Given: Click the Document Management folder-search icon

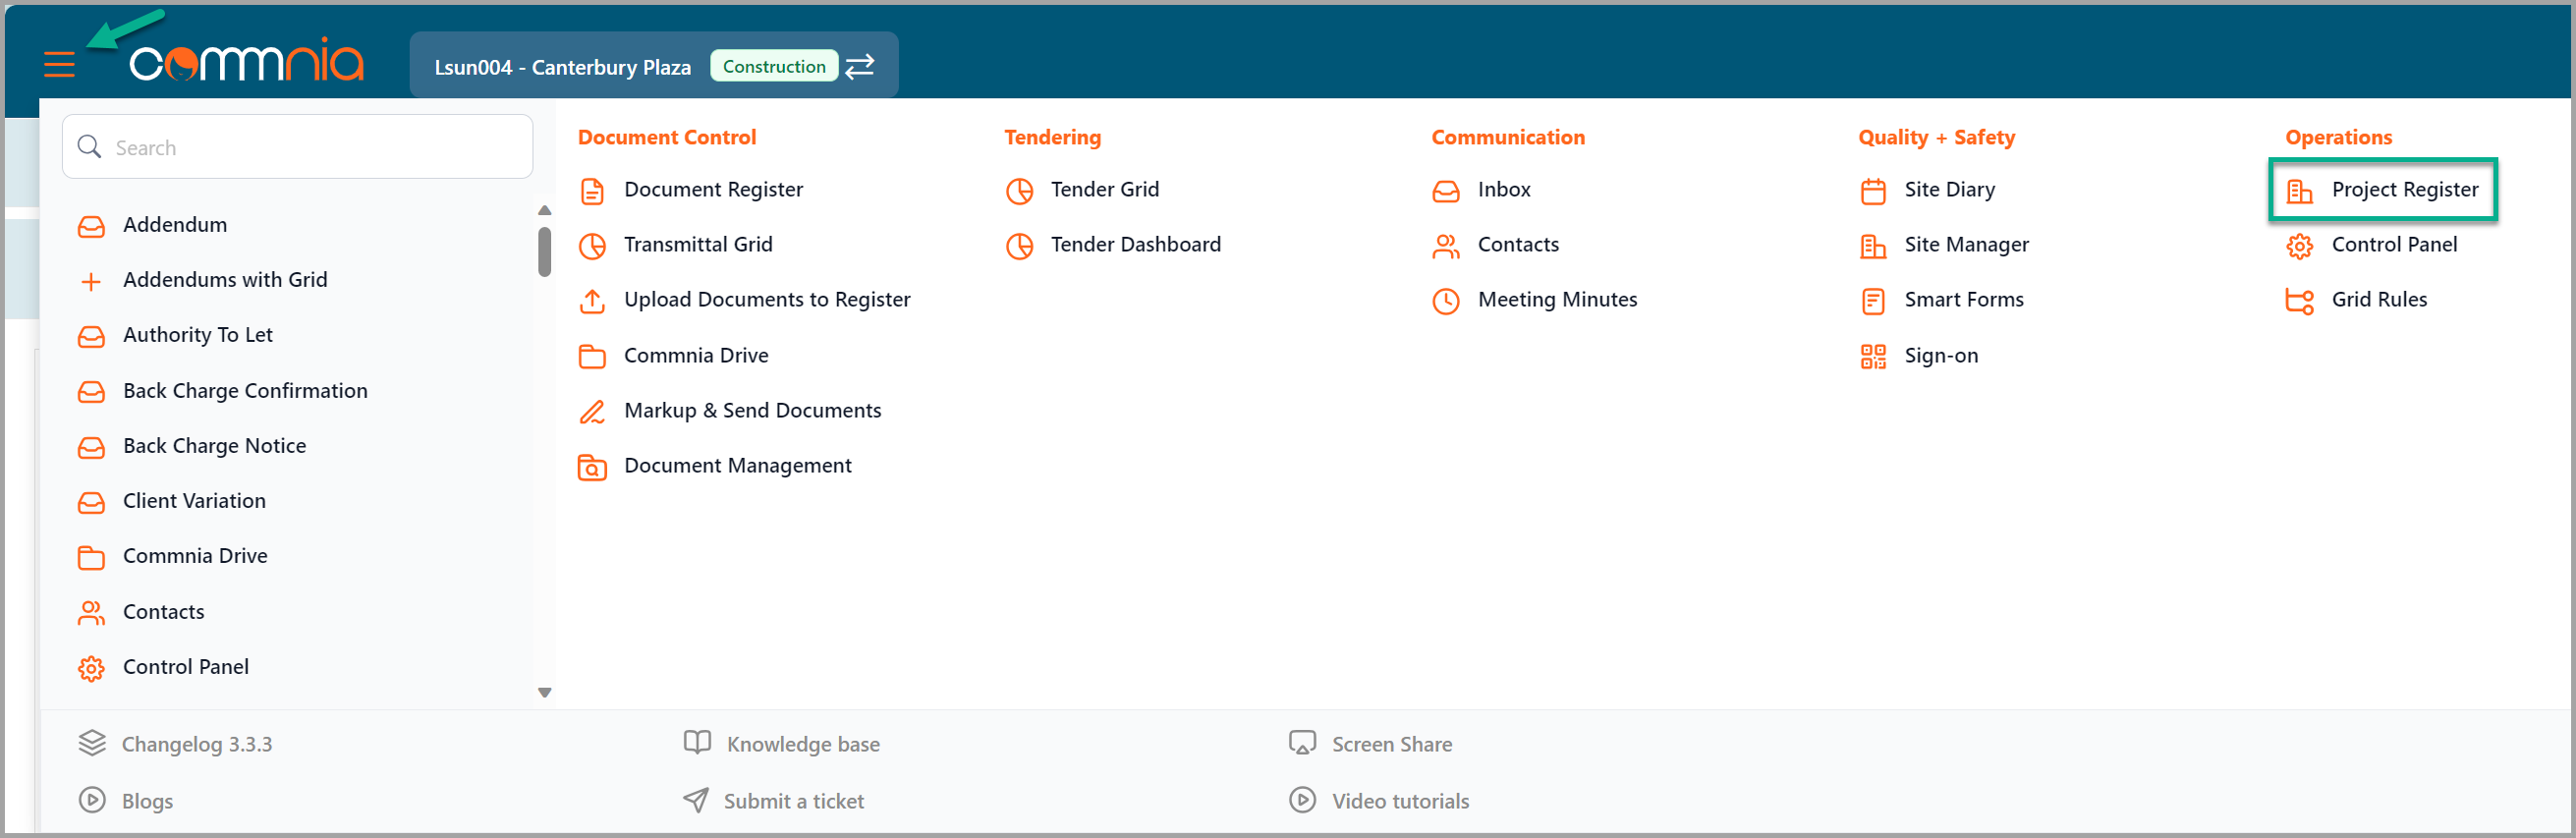Looking at the screenshot, I should point(592,467).
